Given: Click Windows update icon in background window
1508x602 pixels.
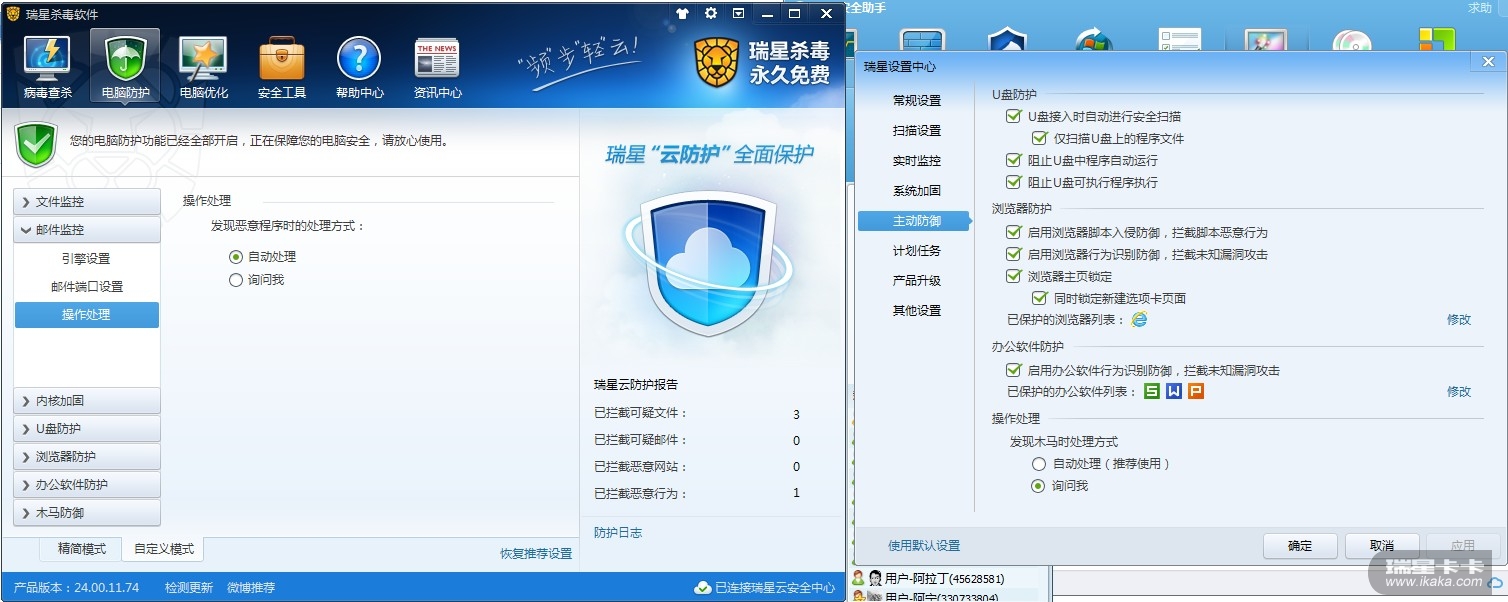Looking at the screenshot, I should click(1094, 40).
